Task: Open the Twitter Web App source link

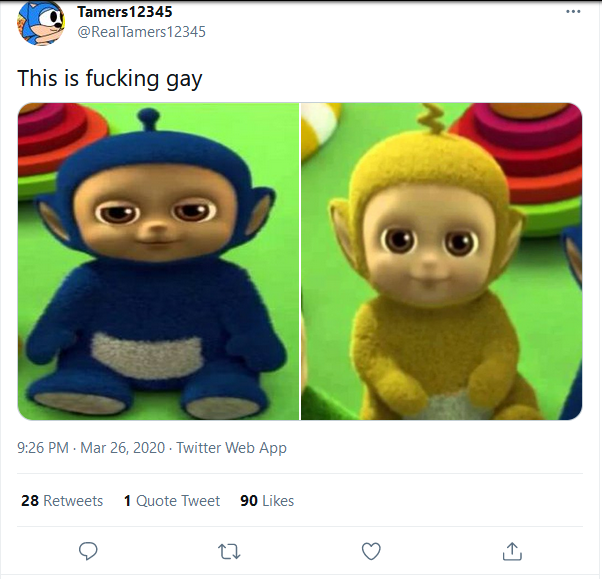Action: [x=231, y=448]
